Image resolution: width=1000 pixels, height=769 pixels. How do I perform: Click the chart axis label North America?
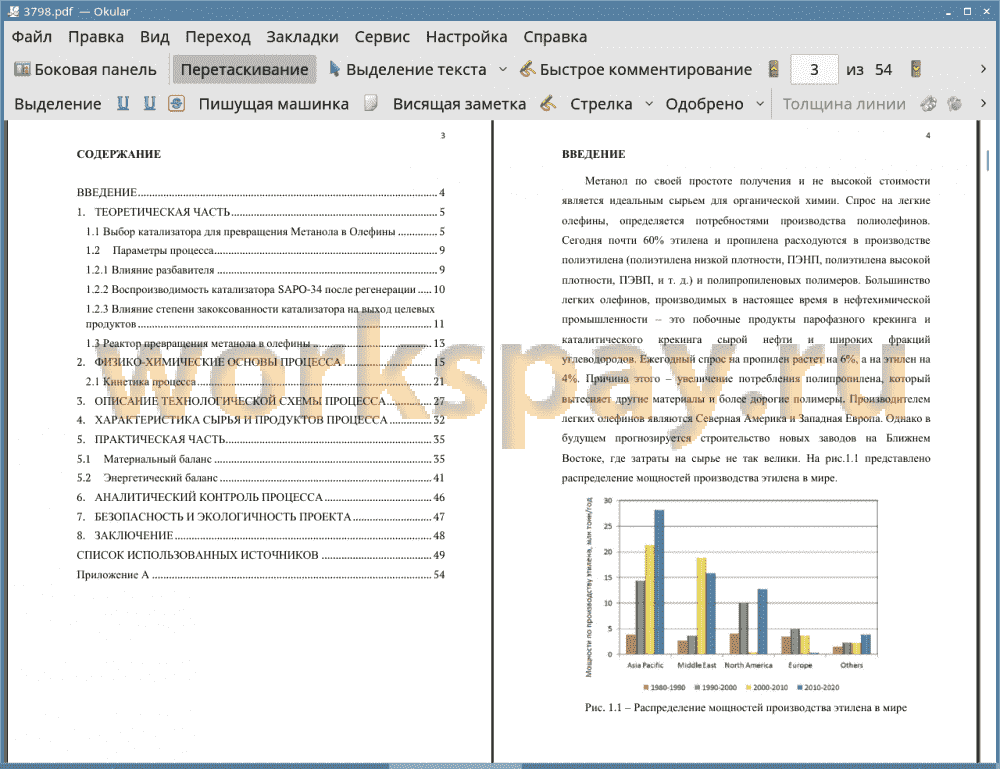pyautogui.click(x=748, y=665)
